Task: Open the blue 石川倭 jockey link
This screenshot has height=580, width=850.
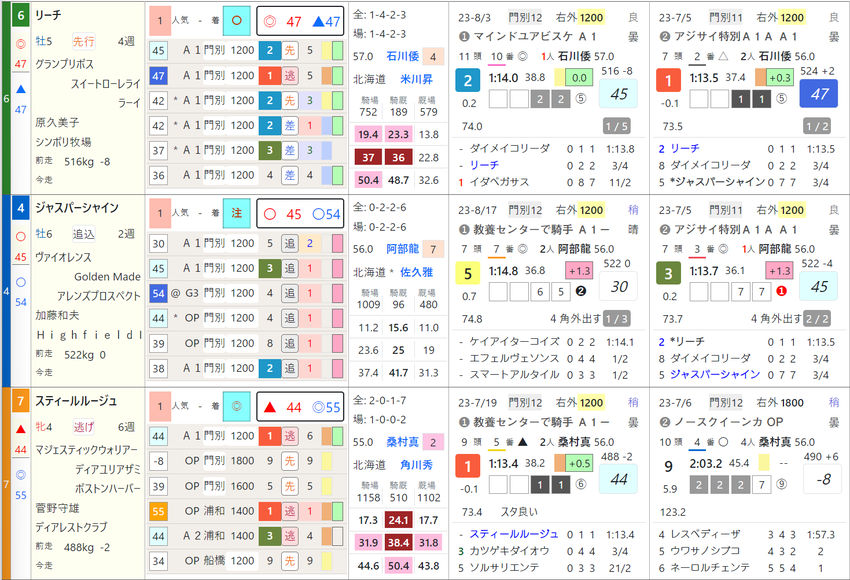Action: [402, 56]
